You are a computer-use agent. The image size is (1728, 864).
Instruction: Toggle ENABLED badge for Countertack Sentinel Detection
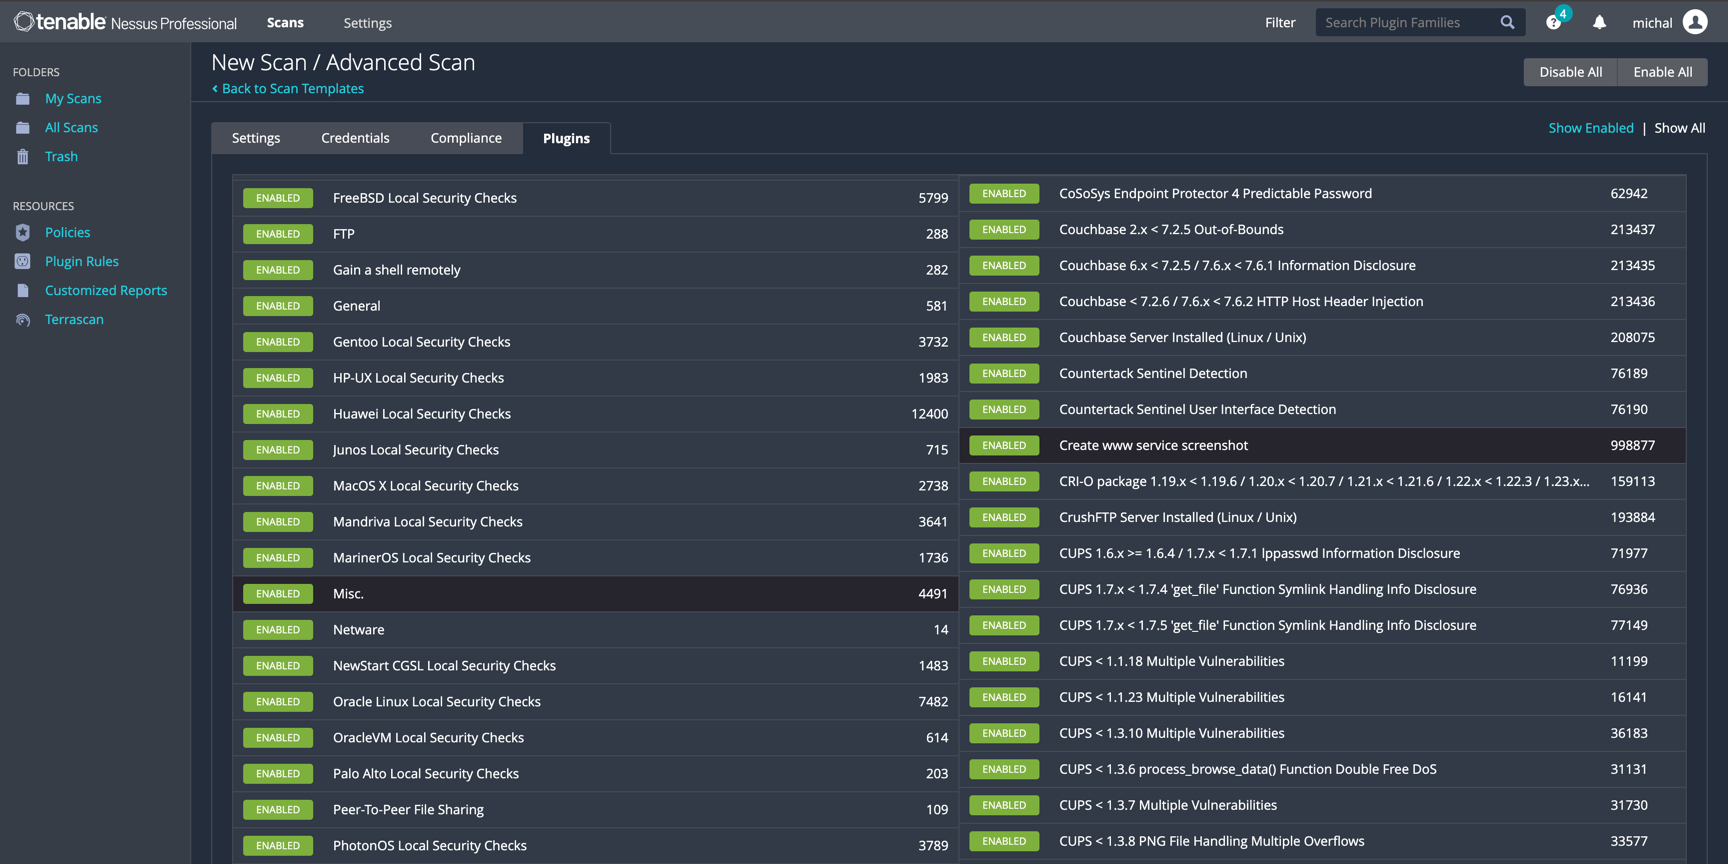coord(1004,374)
